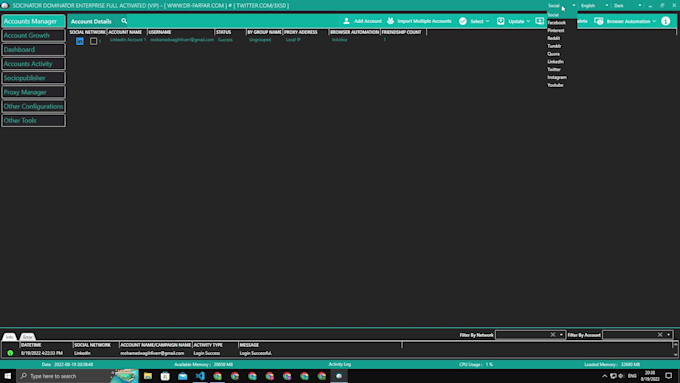
Task: Open the Accounts Activity section
Action: click(33, 64)
